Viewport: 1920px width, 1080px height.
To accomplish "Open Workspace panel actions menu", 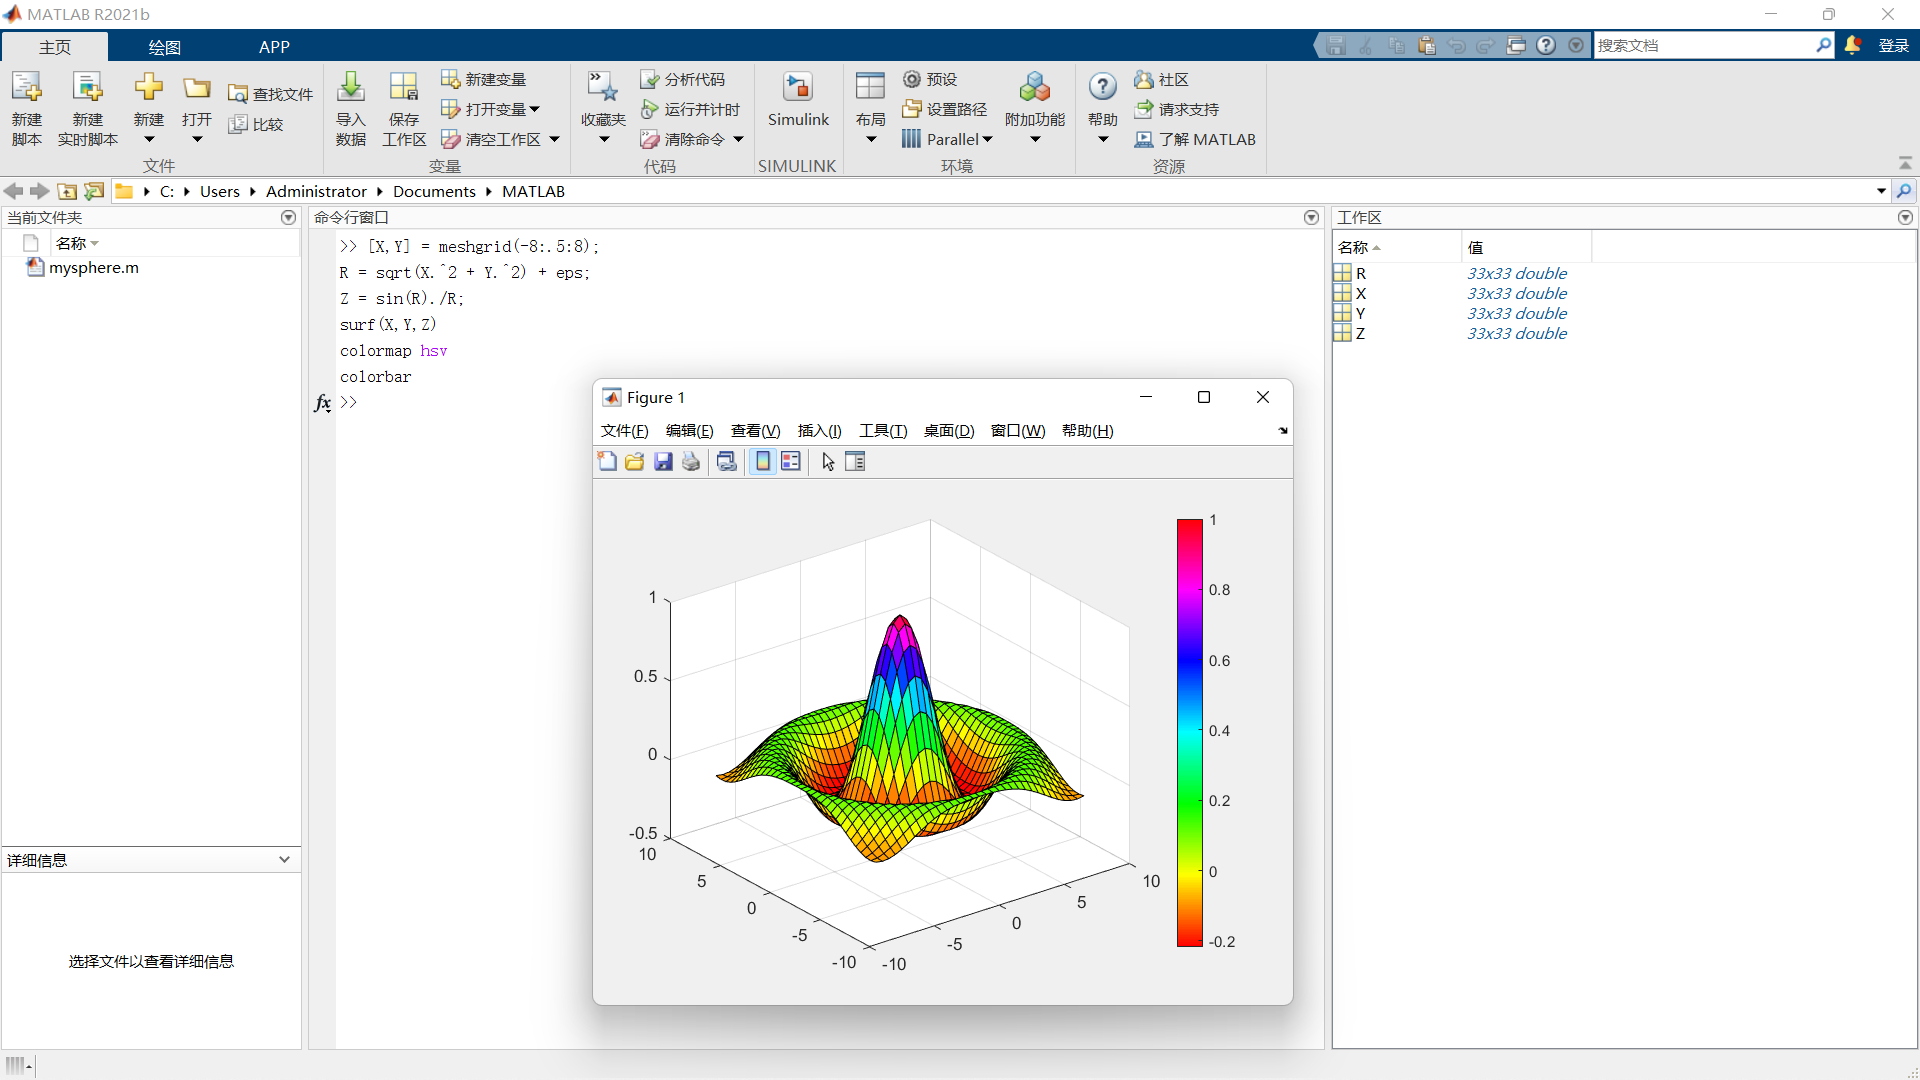I will click(1905, 217).
